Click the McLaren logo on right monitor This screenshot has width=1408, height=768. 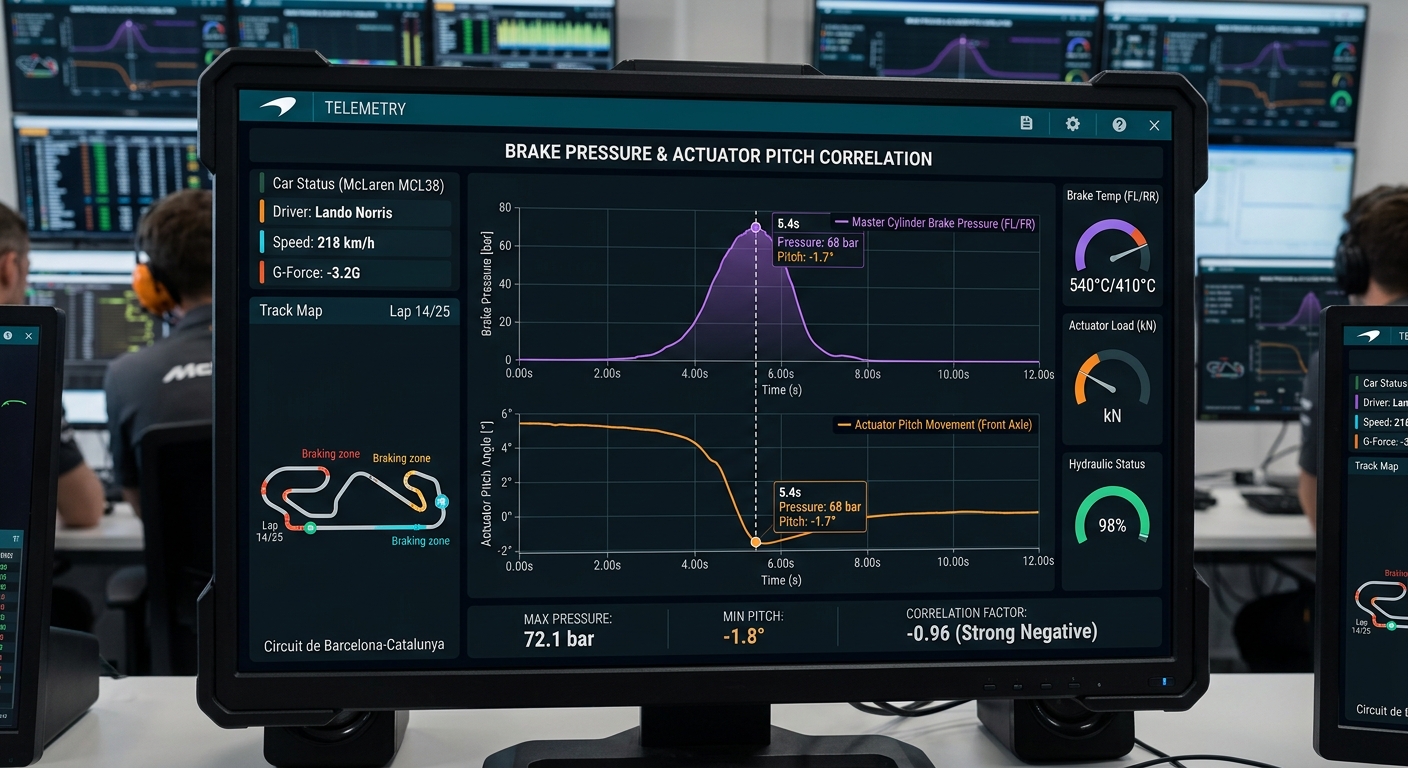point(1369,336)
